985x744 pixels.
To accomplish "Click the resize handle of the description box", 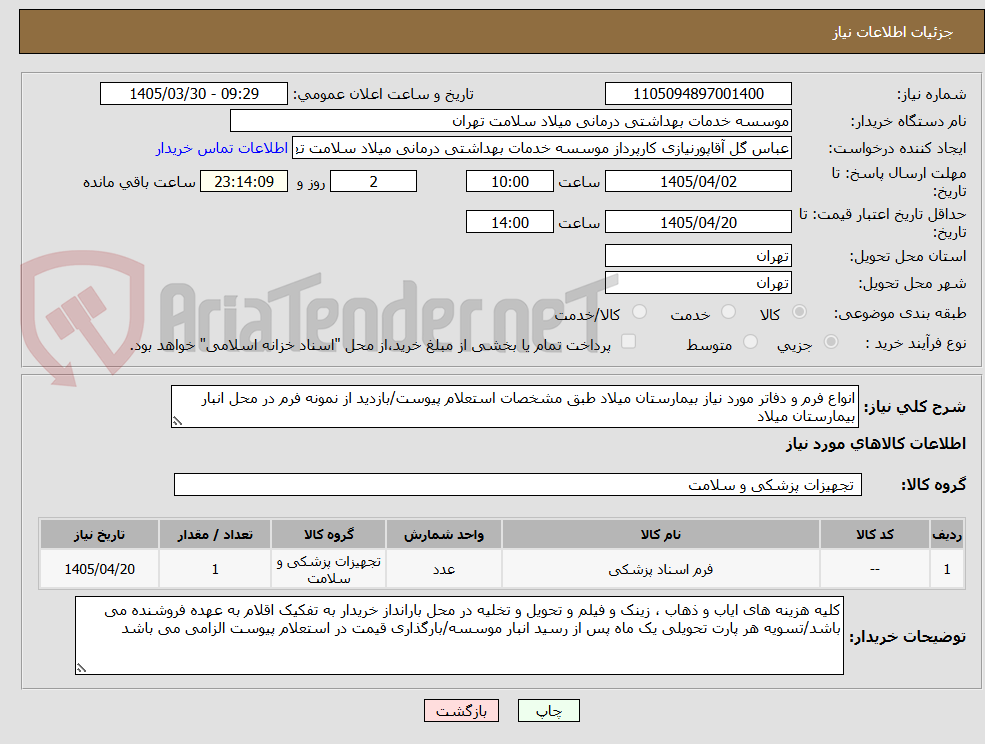I will click(177, 422).
